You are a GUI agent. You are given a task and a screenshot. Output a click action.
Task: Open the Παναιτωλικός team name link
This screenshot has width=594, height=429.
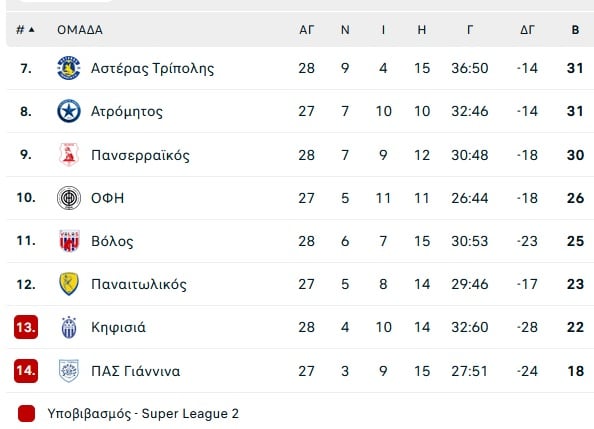coord(139,284)
